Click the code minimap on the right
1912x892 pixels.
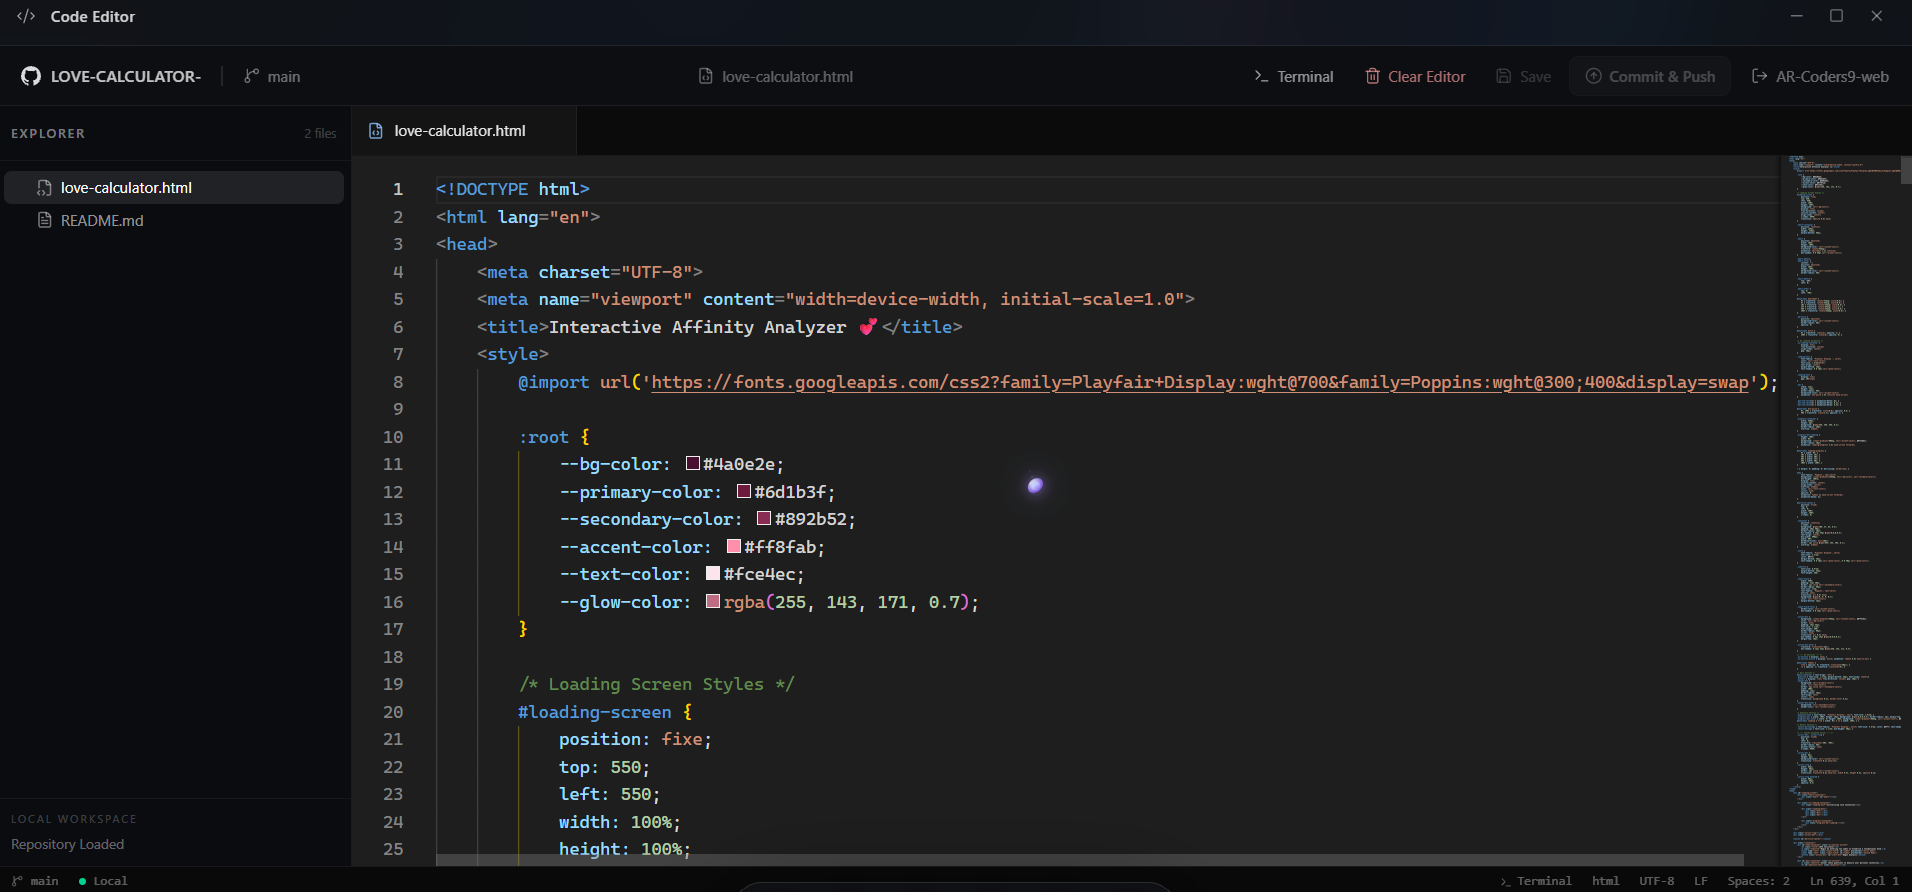point(1845,510)
